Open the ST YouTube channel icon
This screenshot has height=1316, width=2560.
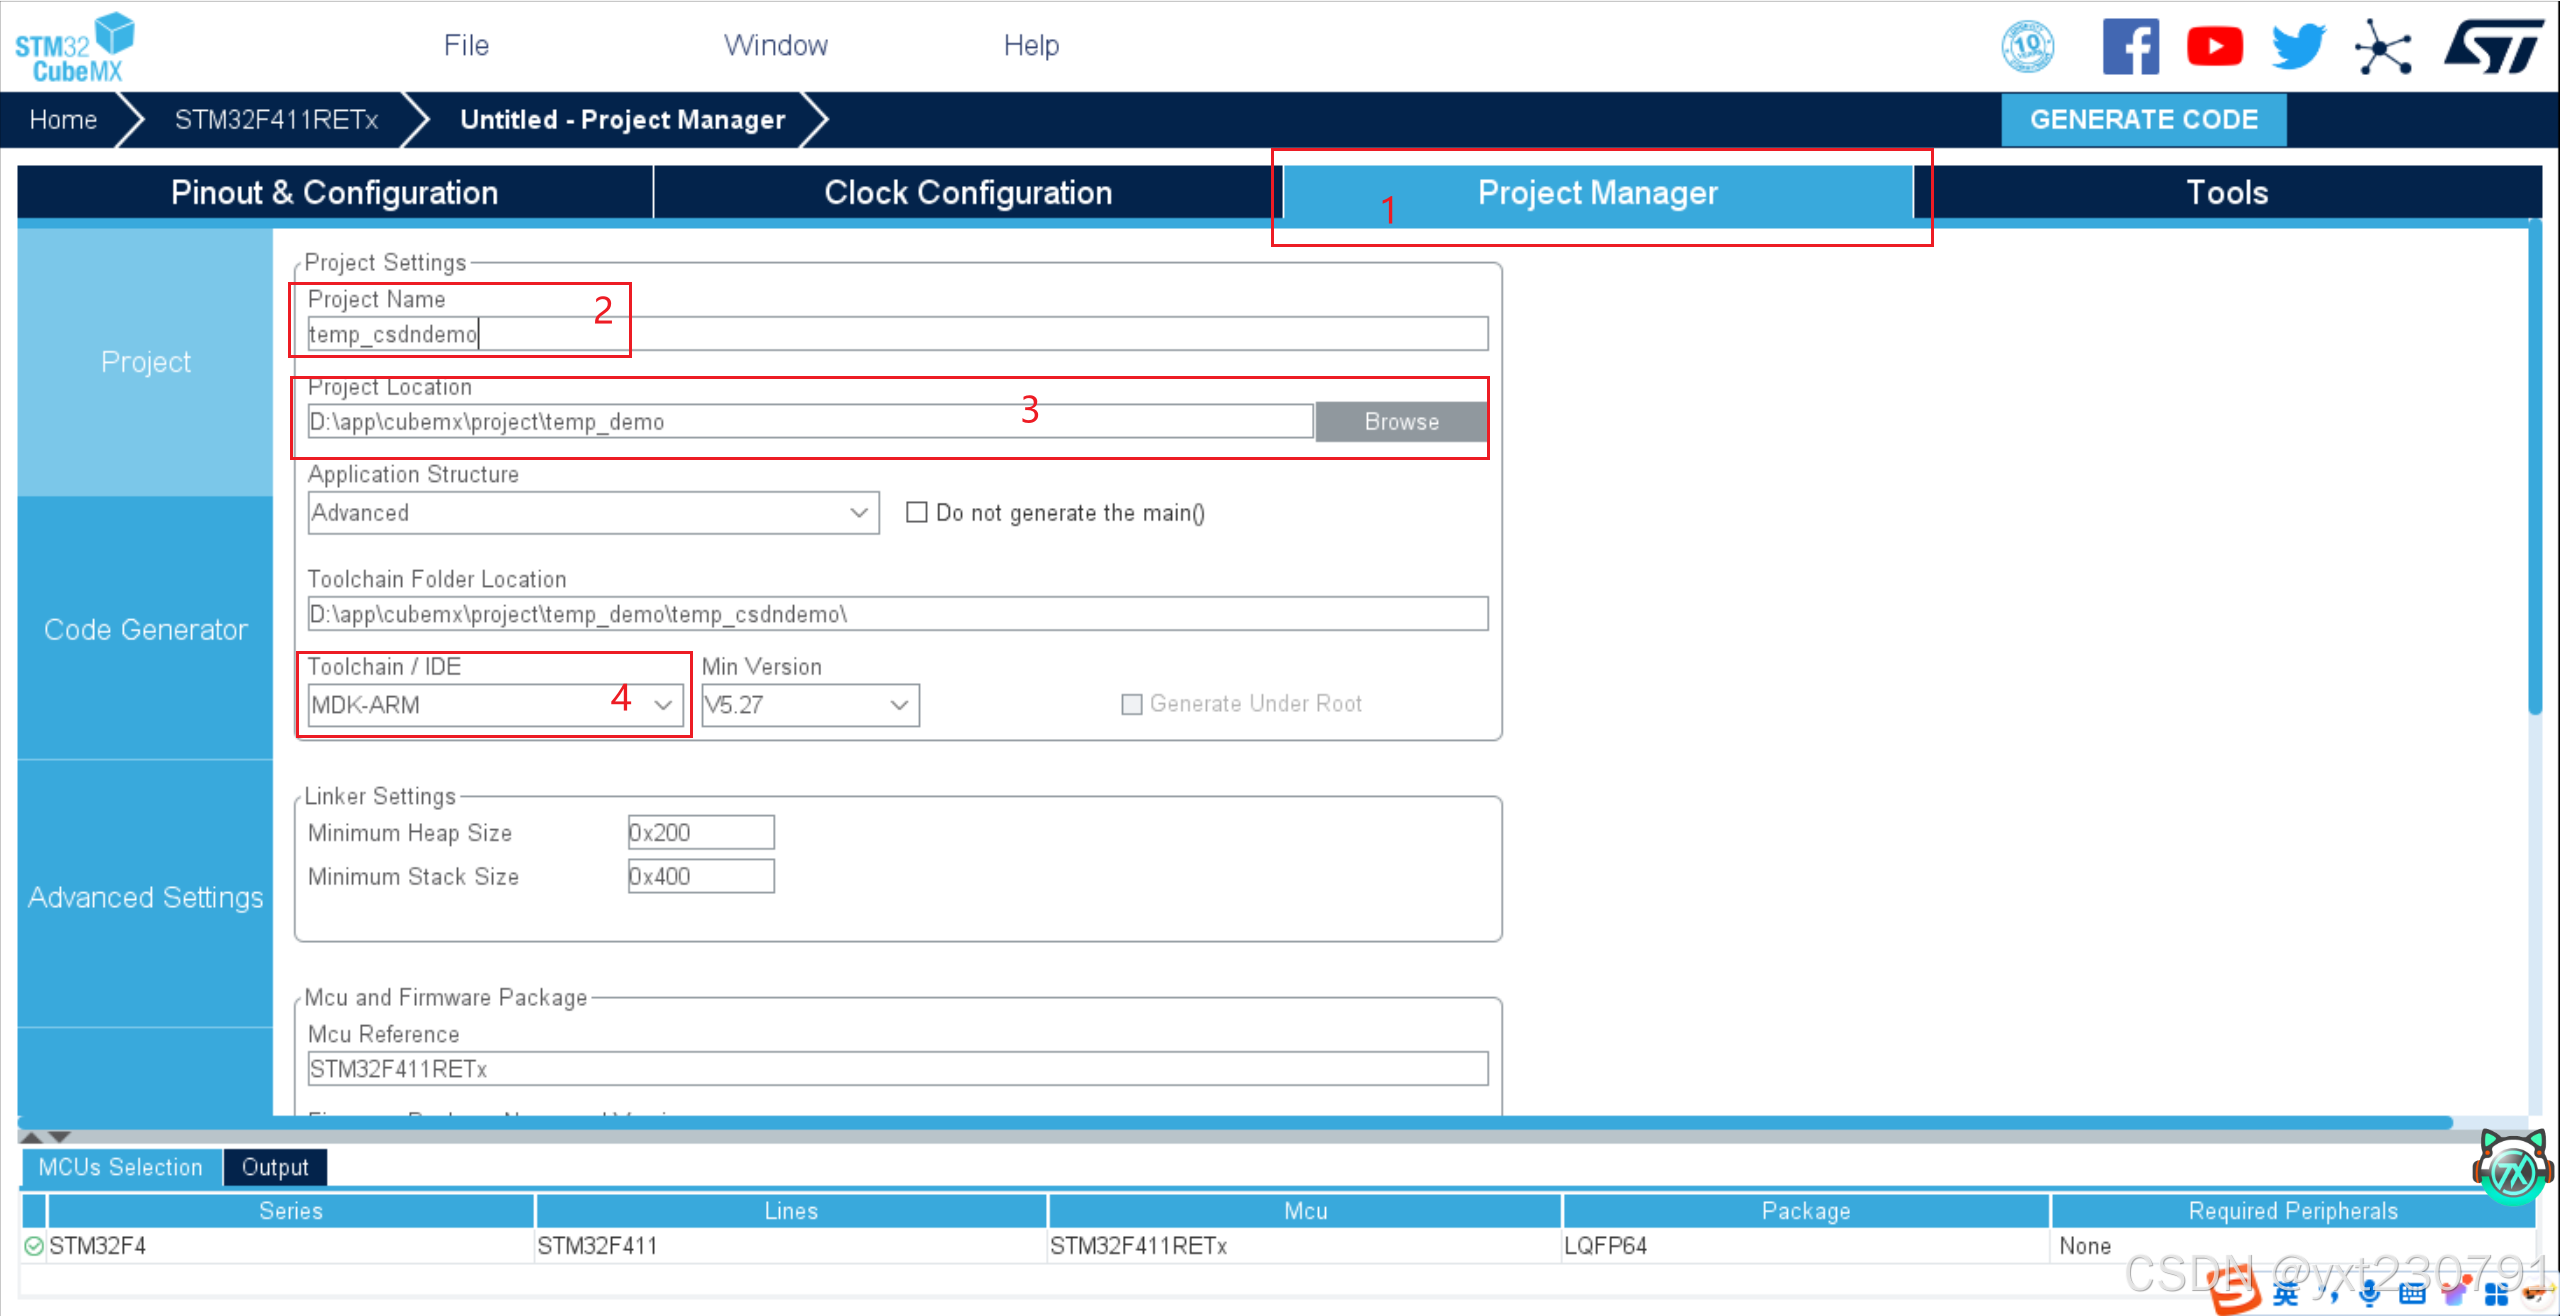(2214, 47)
